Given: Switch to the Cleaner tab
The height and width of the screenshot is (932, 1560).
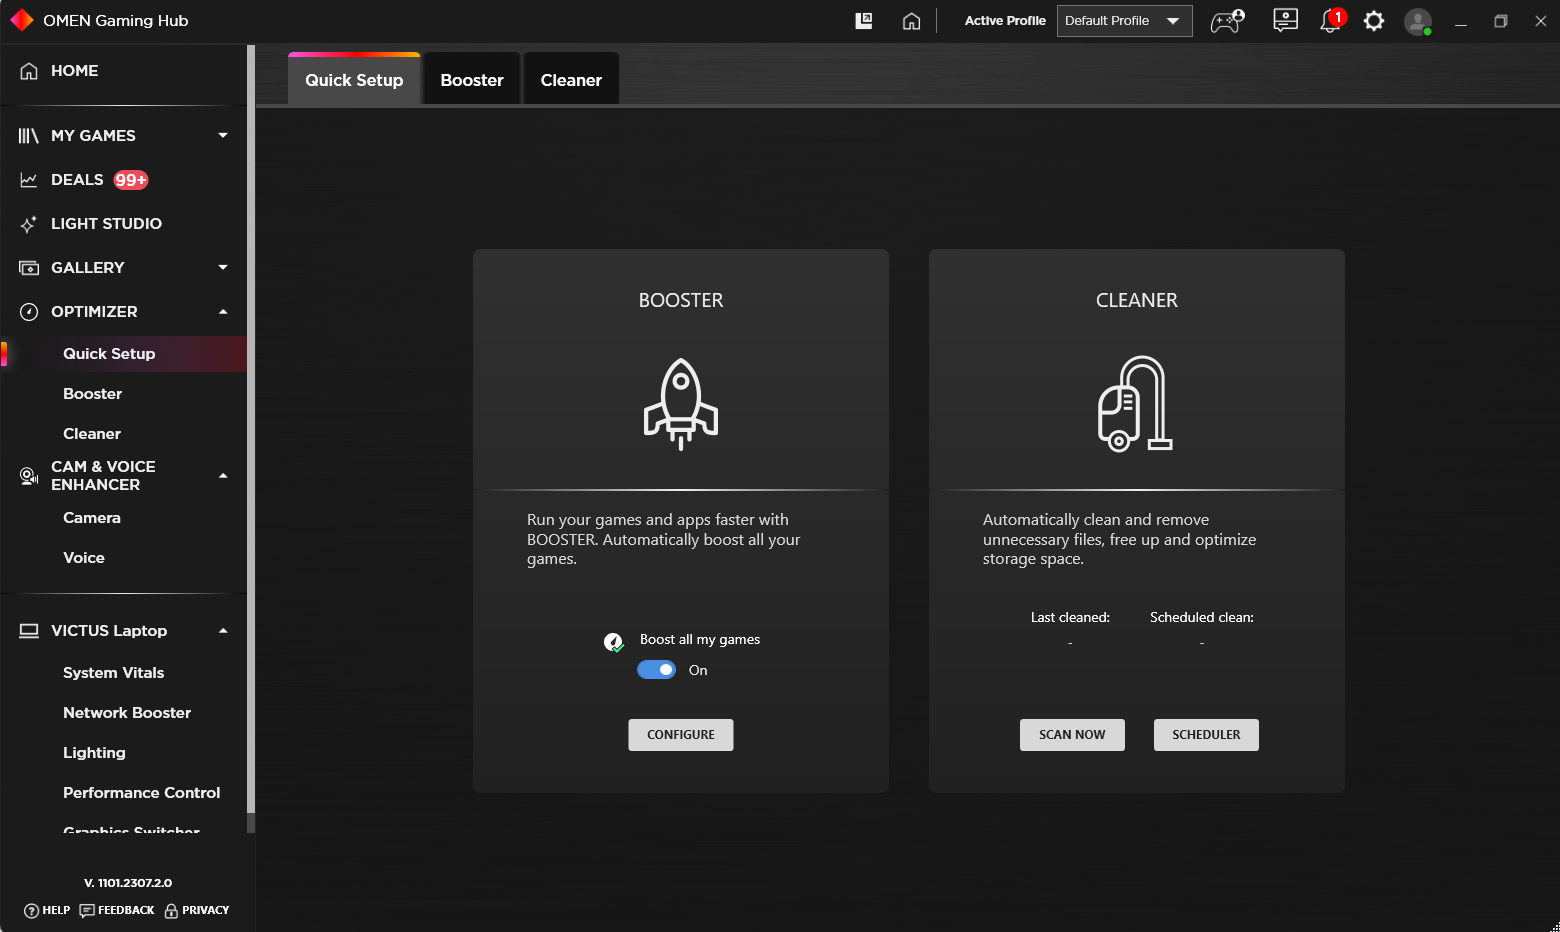Looking at the screenshot, I should coord(571,79).
